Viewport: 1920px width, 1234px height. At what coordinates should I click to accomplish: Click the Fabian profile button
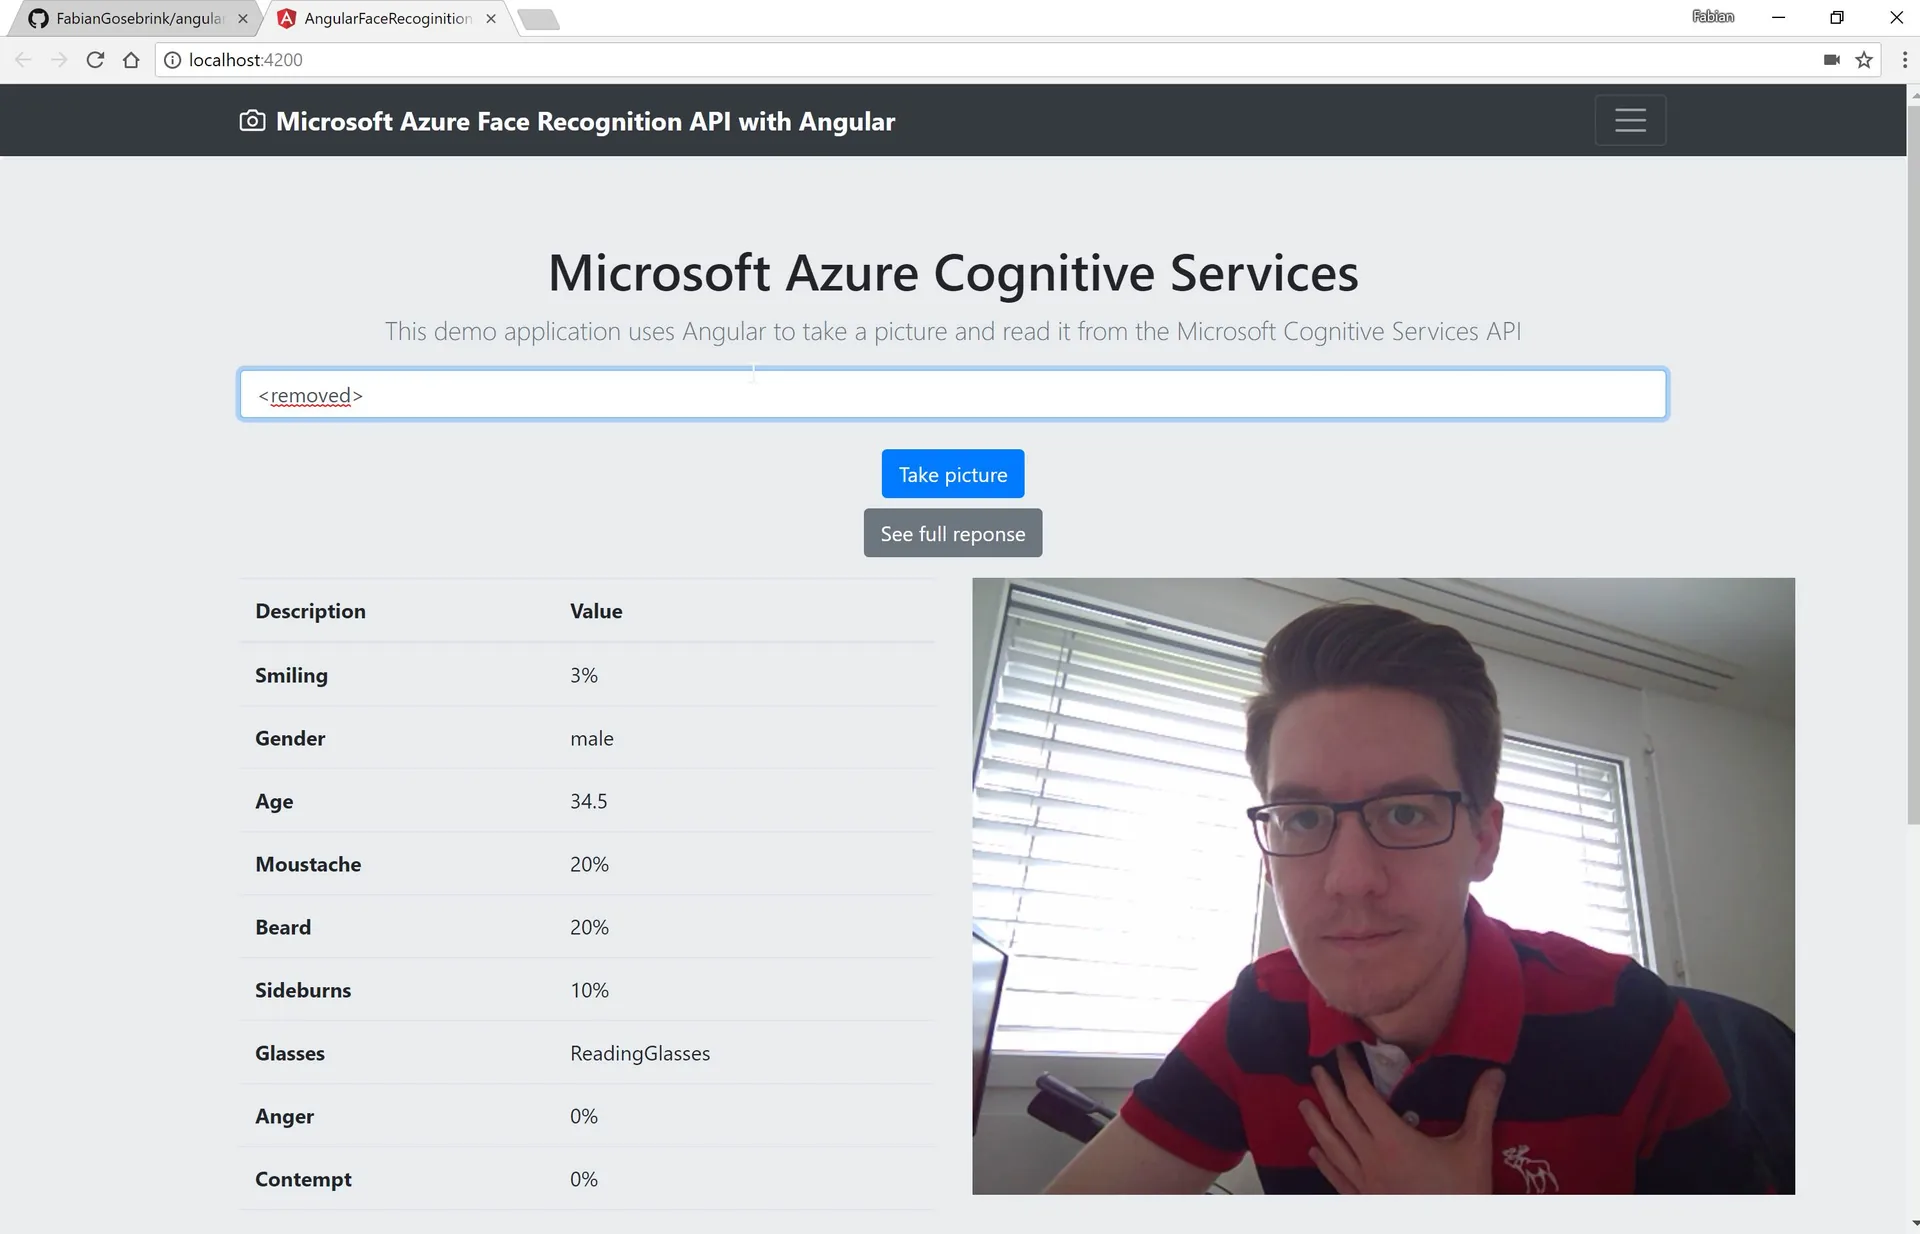click(1713, 17)
